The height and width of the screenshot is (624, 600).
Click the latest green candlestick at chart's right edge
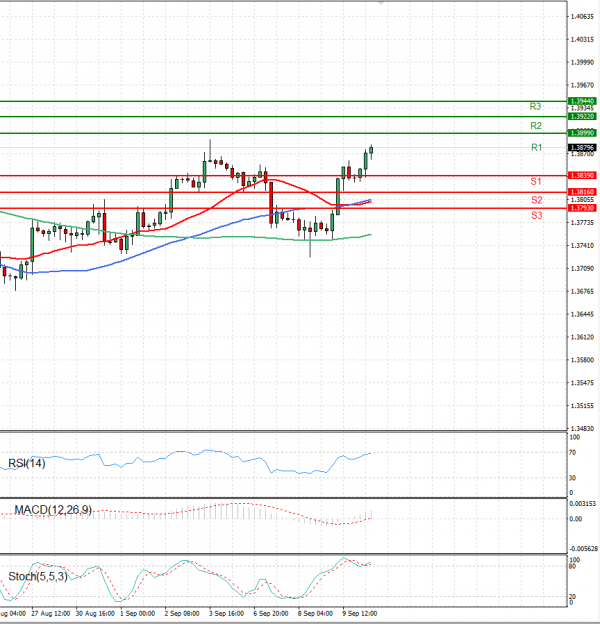click(x=371, y=150)
